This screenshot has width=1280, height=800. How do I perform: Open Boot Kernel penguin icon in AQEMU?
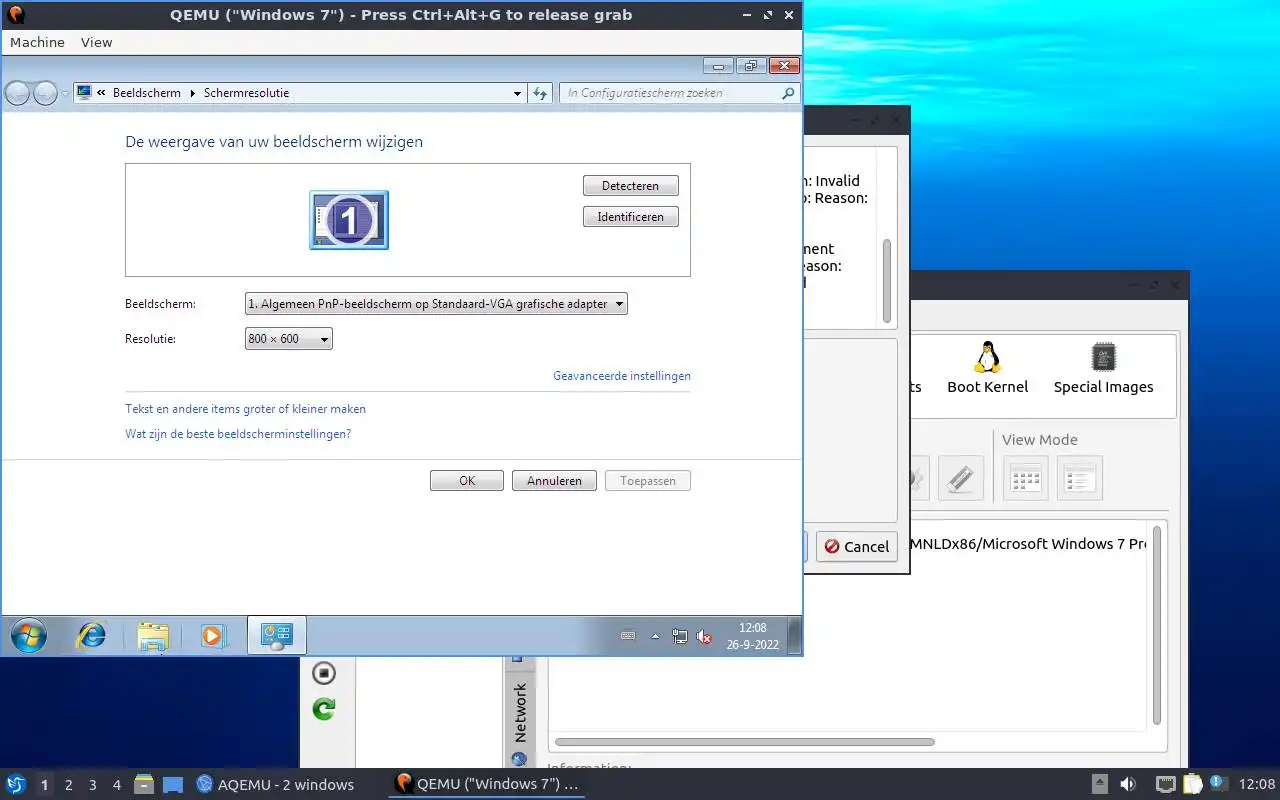pyautogui.click(x=988, y=367)
